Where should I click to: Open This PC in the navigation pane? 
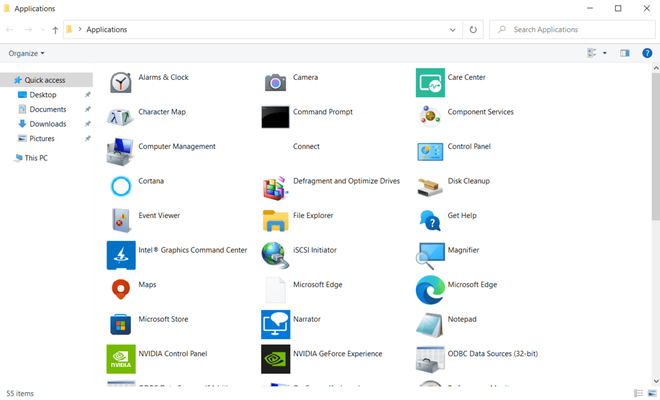tap(35, 158)
